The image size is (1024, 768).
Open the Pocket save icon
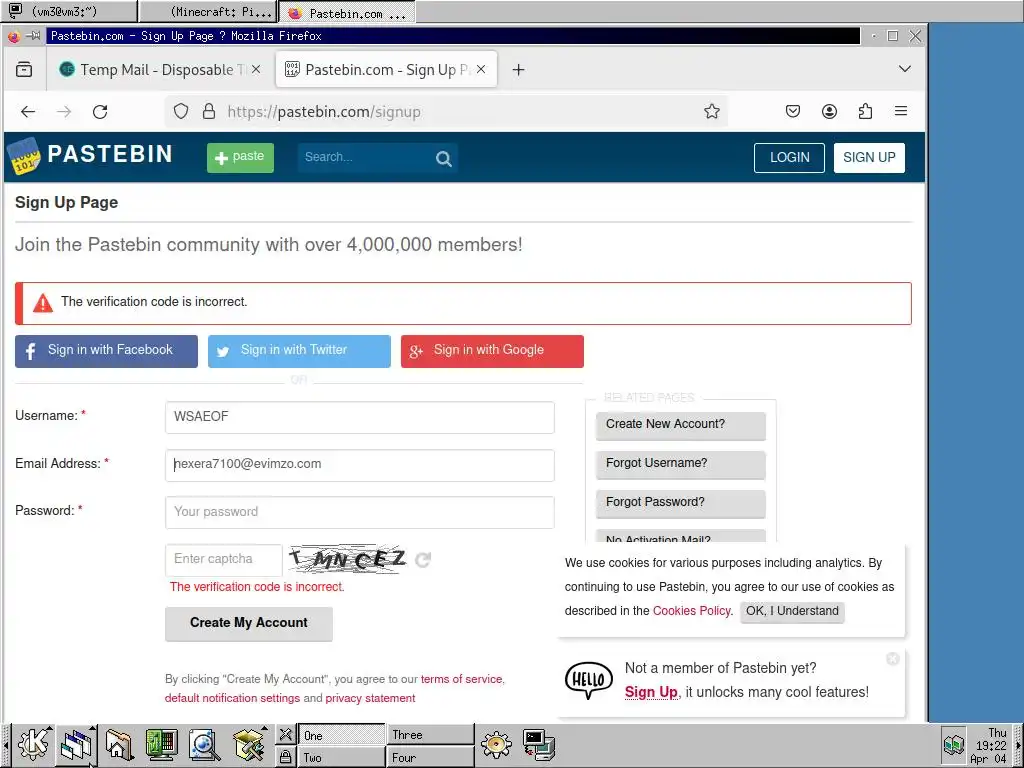pos(793,112)
